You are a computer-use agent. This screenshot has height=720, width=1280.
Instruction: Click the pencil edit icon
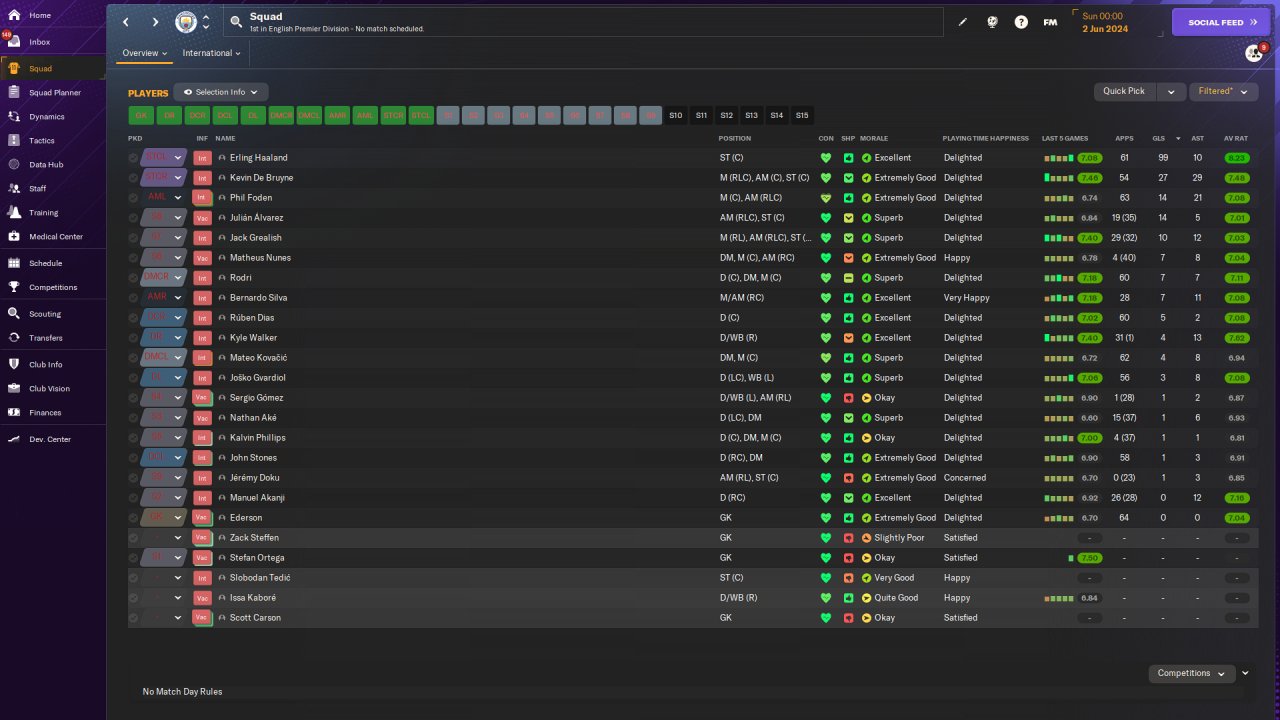pos(963,21)
